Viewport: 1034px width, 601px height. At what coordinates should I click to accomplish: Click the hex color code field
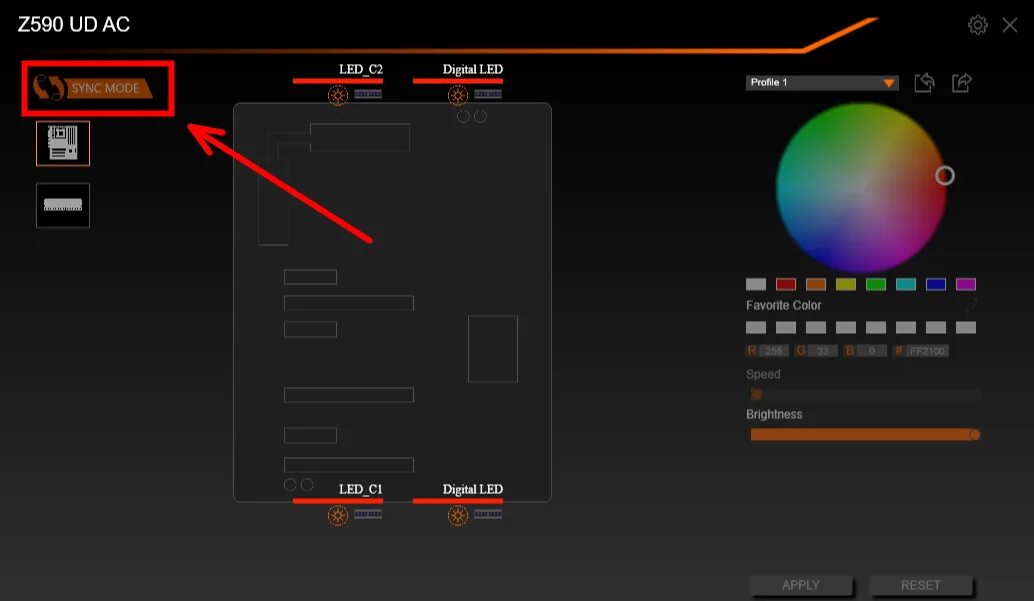click(927, 351)
